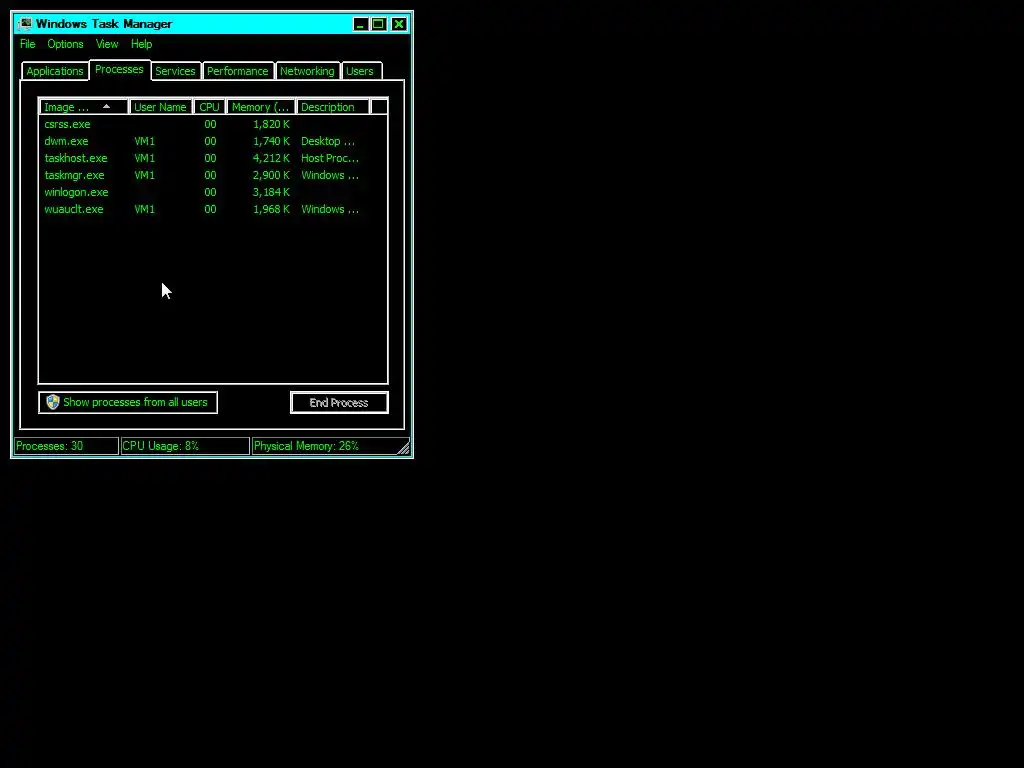1024x768 pixels.
Task: Select the csrss.exe process row
Action: (213, 124)
